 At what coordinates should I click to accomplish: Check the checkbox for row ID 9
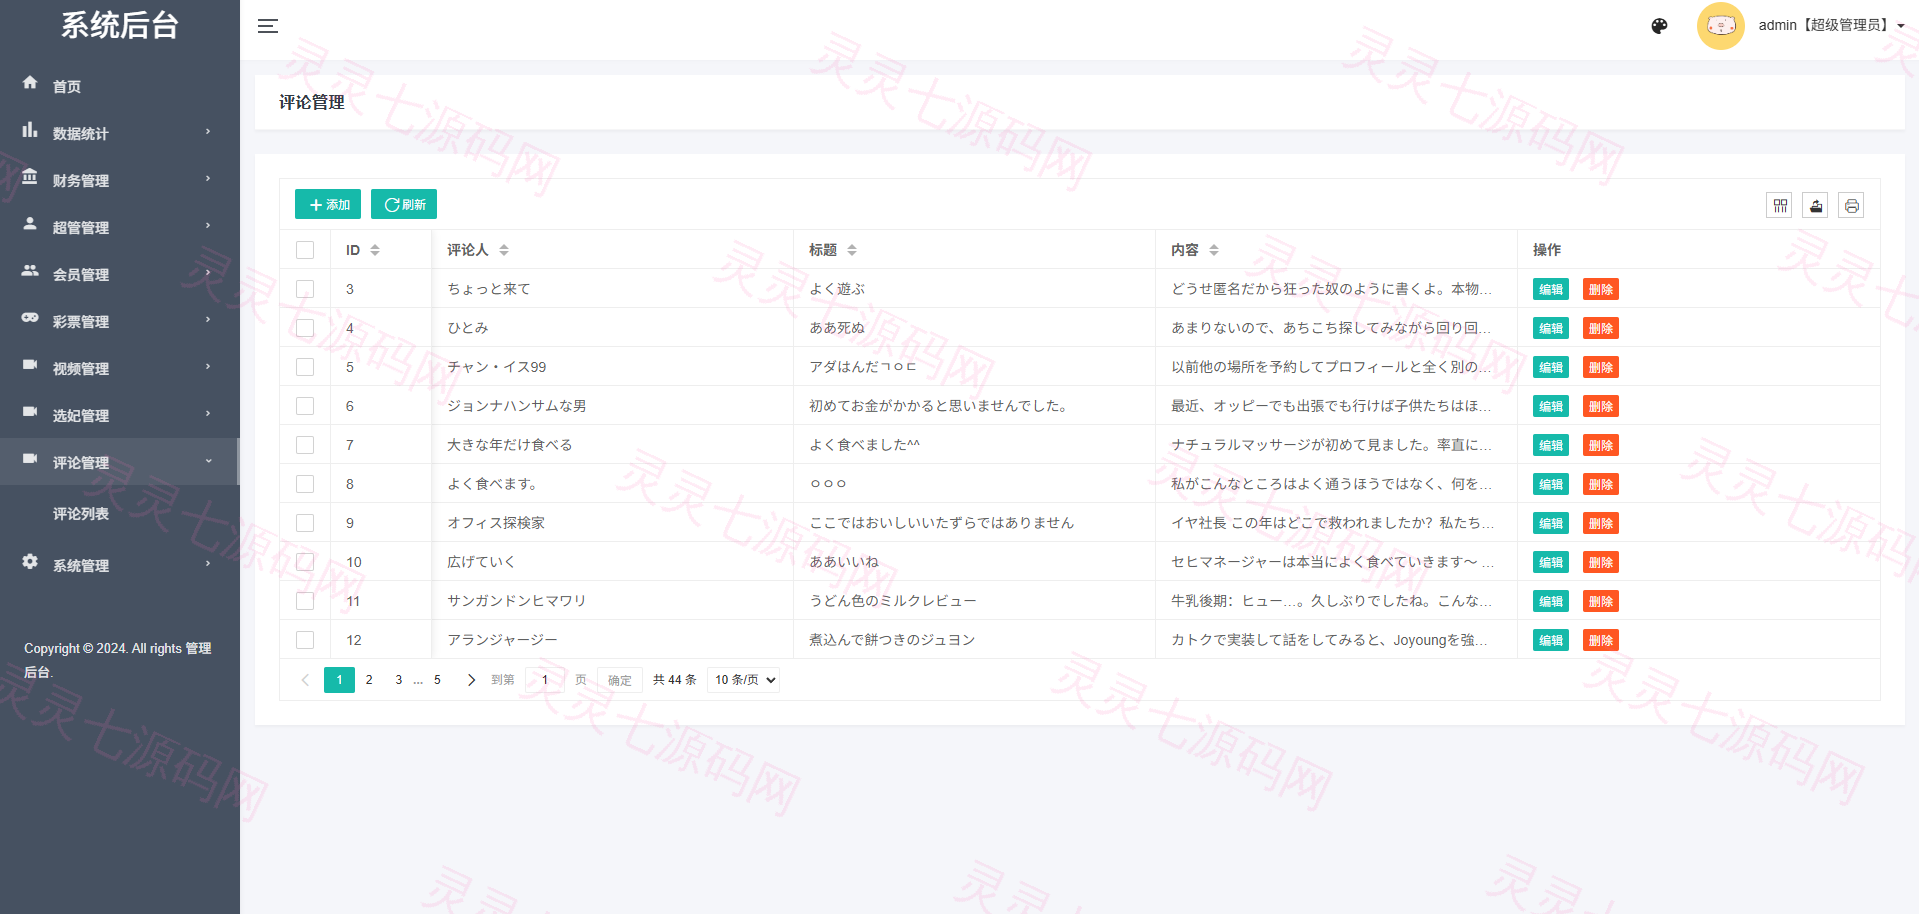pyautogui.click(x=305, y=523)
